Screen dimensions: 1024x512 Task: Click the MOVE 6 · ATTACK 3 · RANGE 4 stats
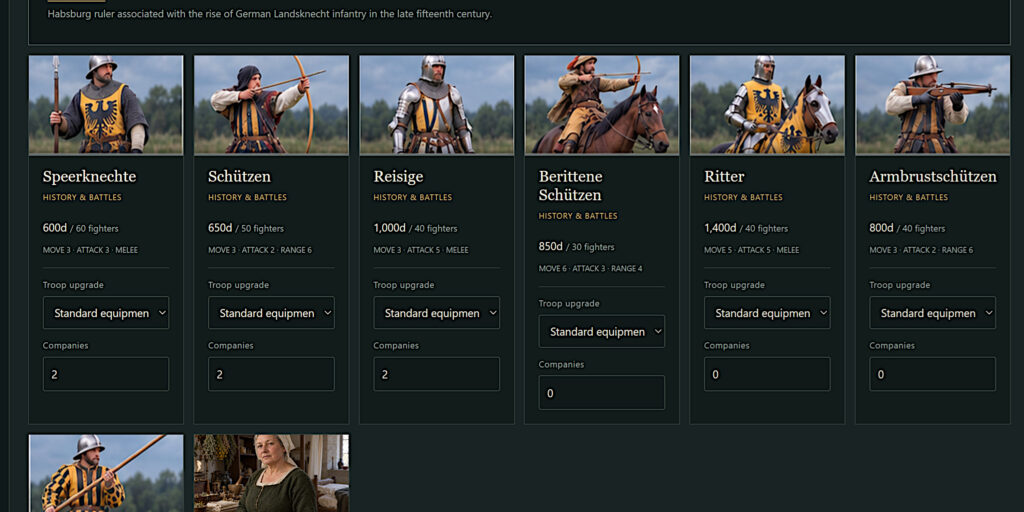click(x=590, y=268)
